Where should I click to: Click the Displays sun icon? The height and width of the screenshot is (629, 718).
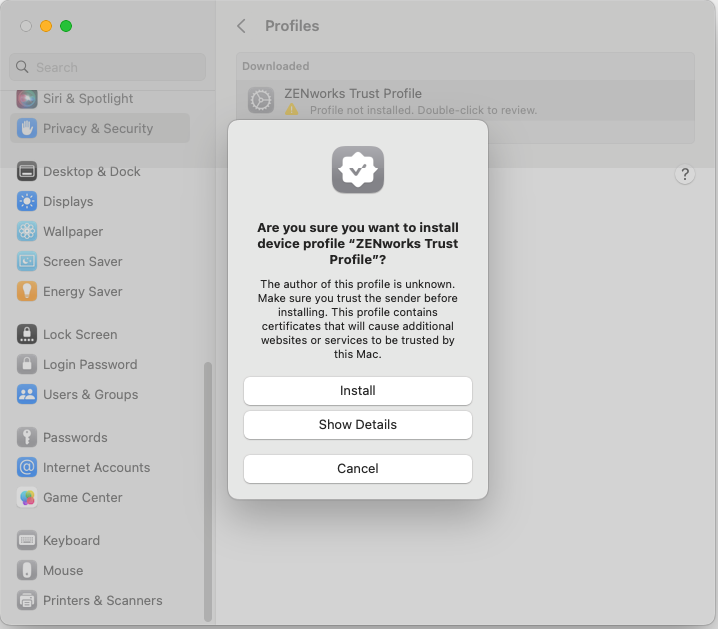pos(27,201)
